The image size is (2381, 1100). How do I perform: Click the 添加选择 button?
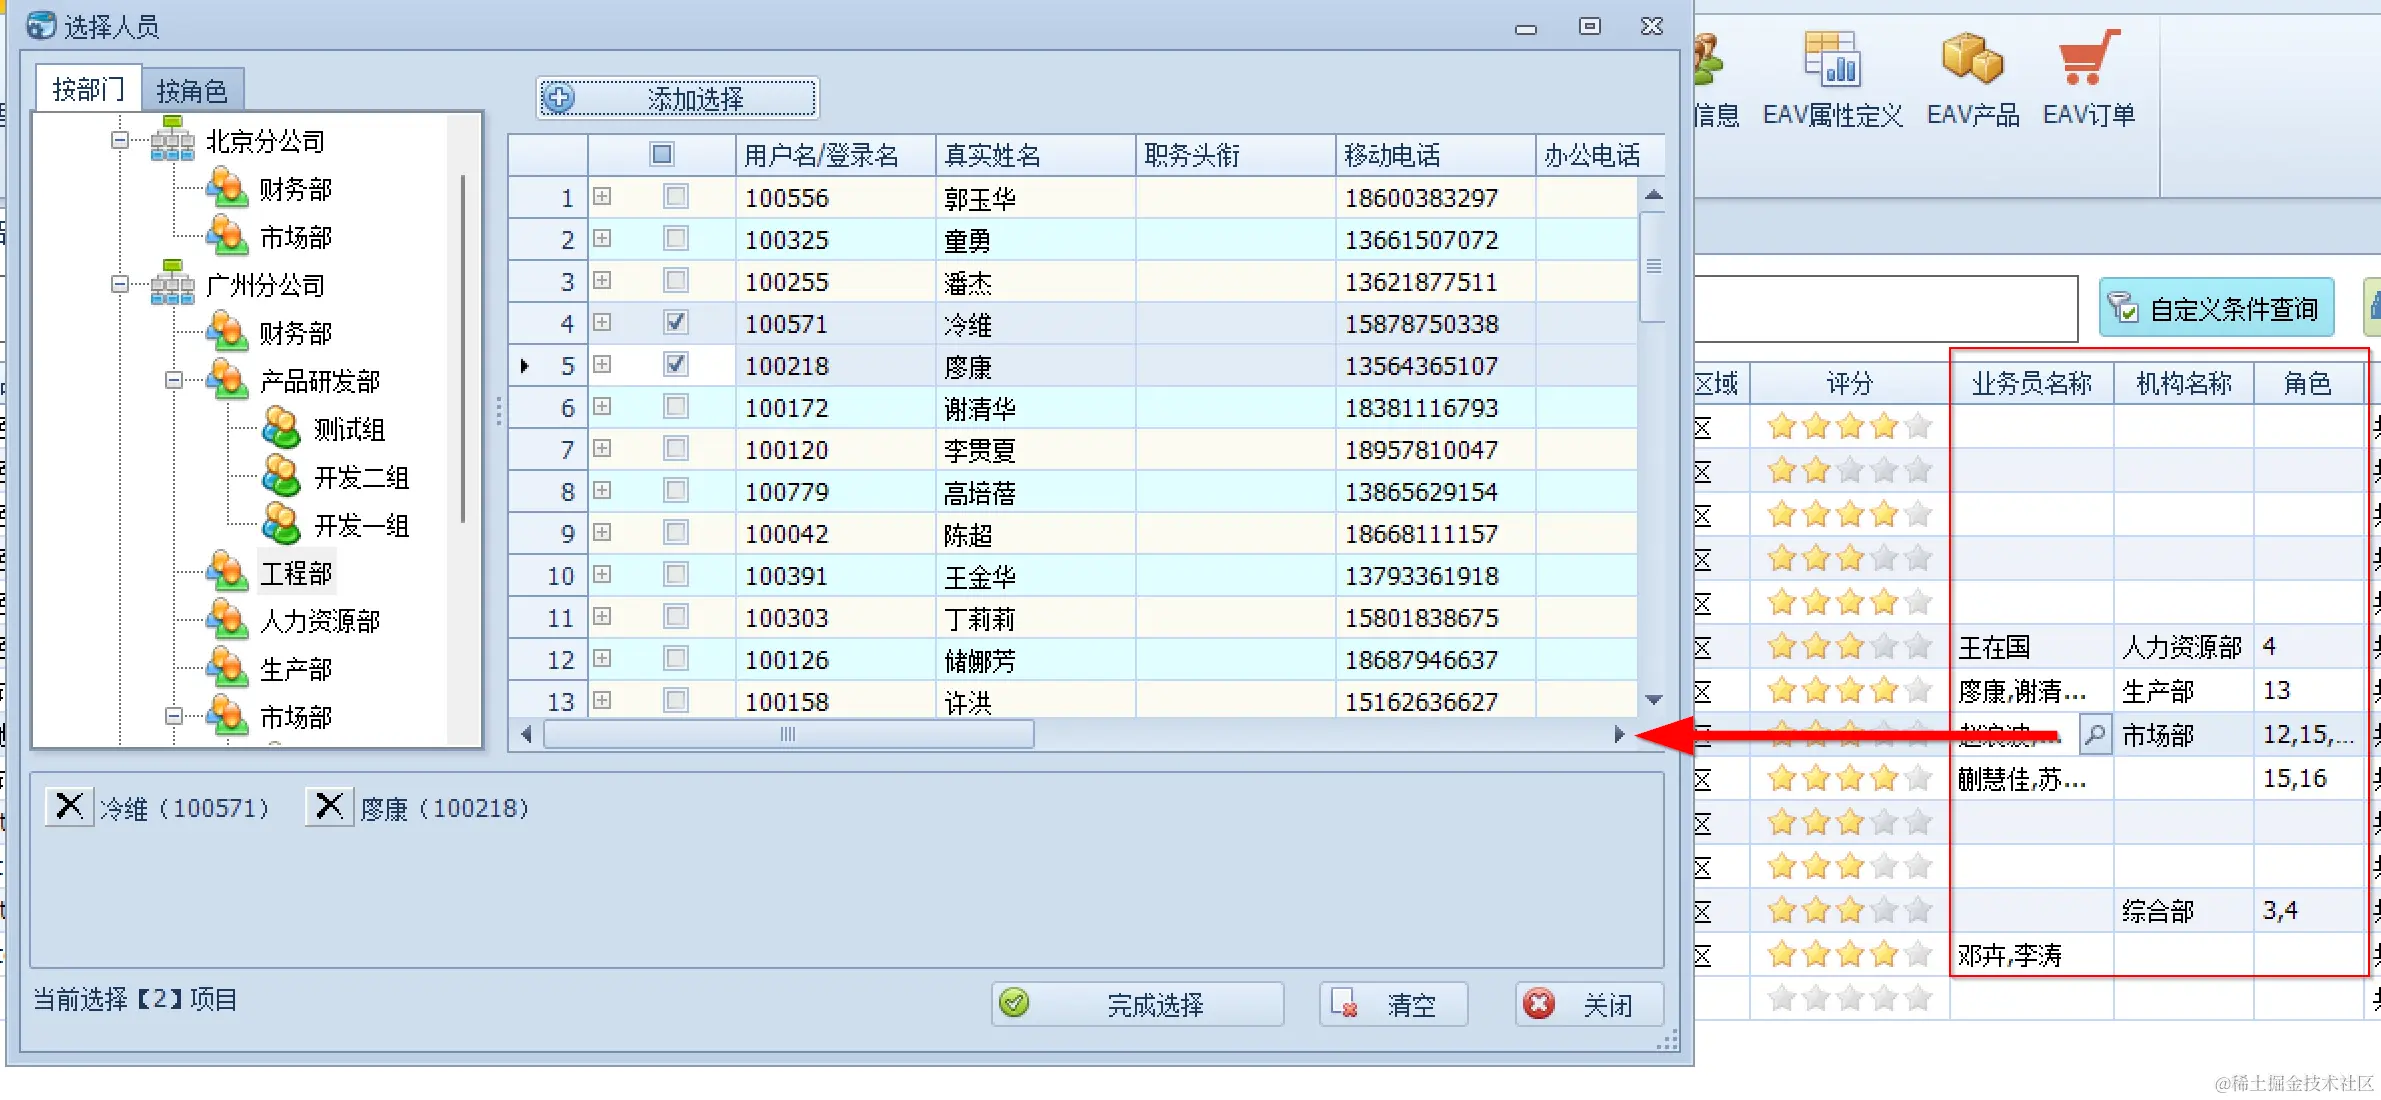click(678, 98)
